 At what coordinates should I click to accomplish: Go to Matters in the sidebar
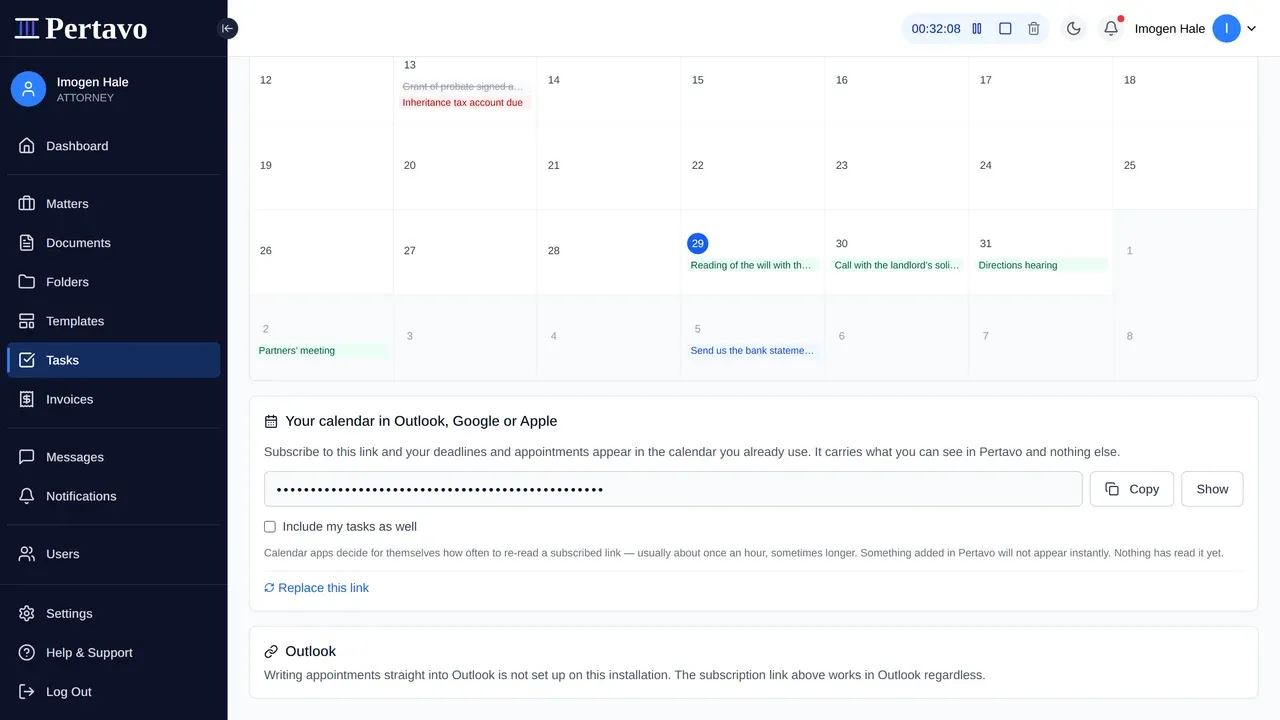click(x=114, y=204)
